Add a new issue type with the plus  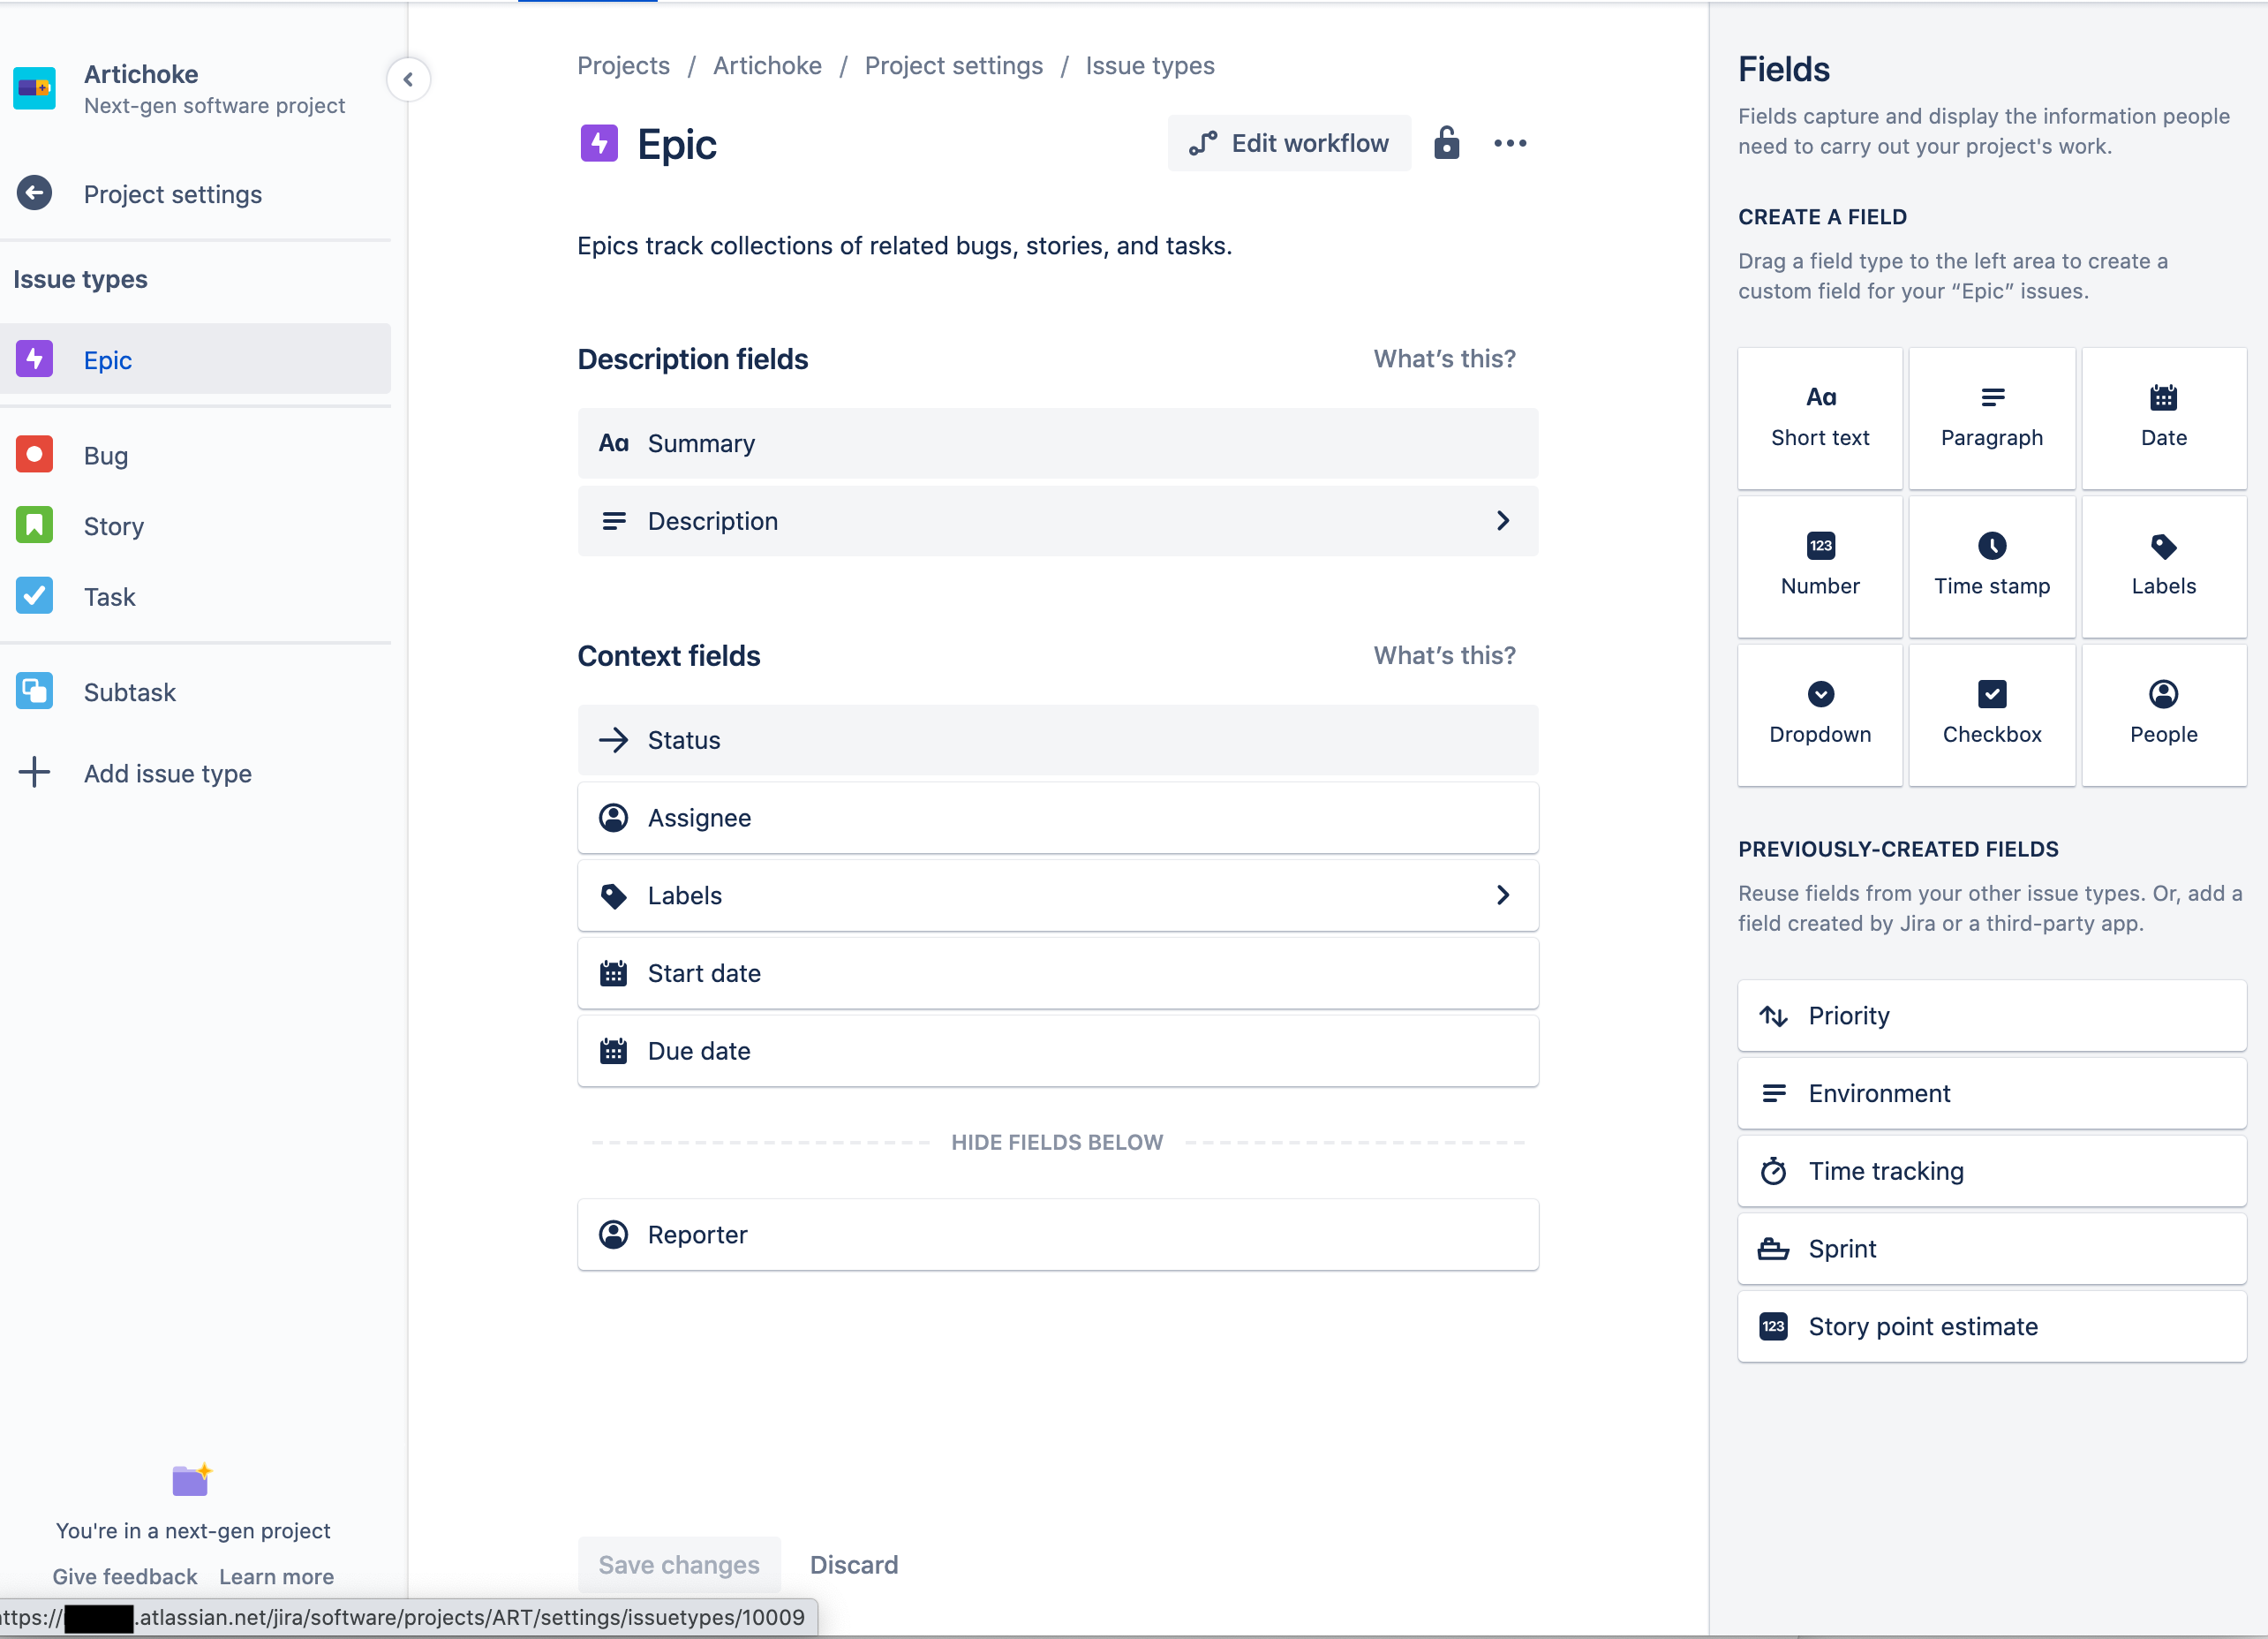[x=35, y=772]
